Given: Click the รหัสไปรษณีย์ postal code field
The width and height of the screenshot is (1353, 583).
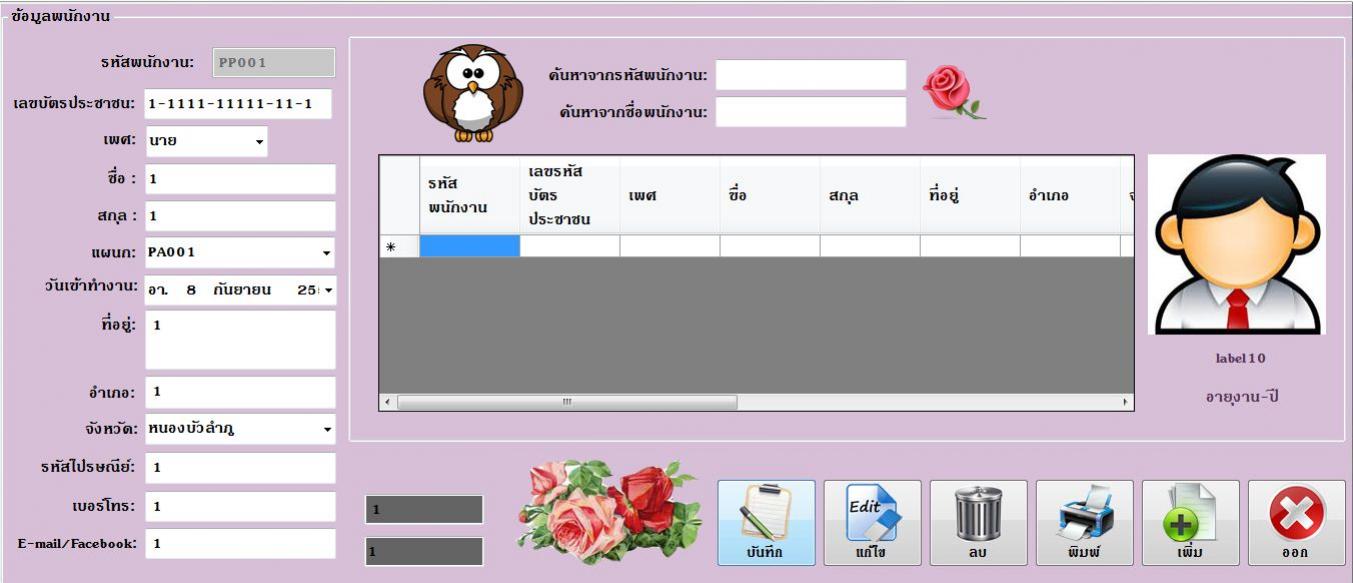Looking at the screenshot, I should coord(240,468).
